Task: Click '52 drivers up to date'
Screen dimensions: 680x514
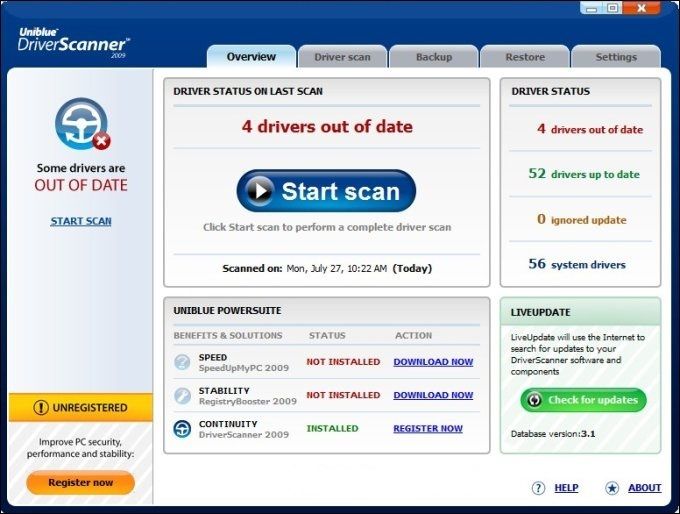Action: click(x=584, y=174)
